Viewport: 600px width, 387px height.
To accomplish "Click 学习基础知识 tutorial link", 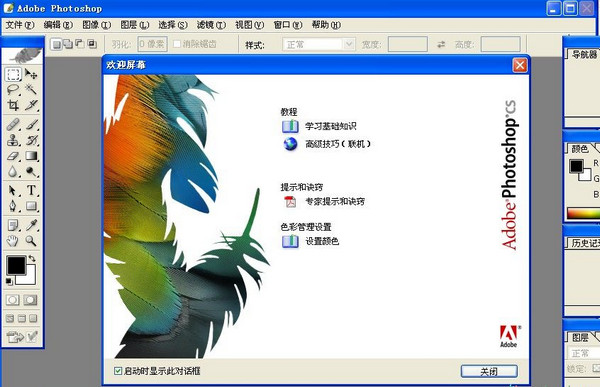I will (x=331, y=126).
